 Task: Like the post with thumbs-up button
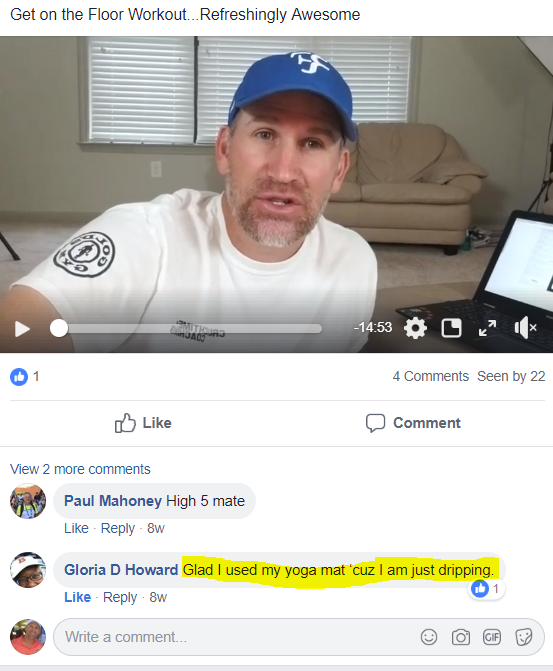(143, 423)
